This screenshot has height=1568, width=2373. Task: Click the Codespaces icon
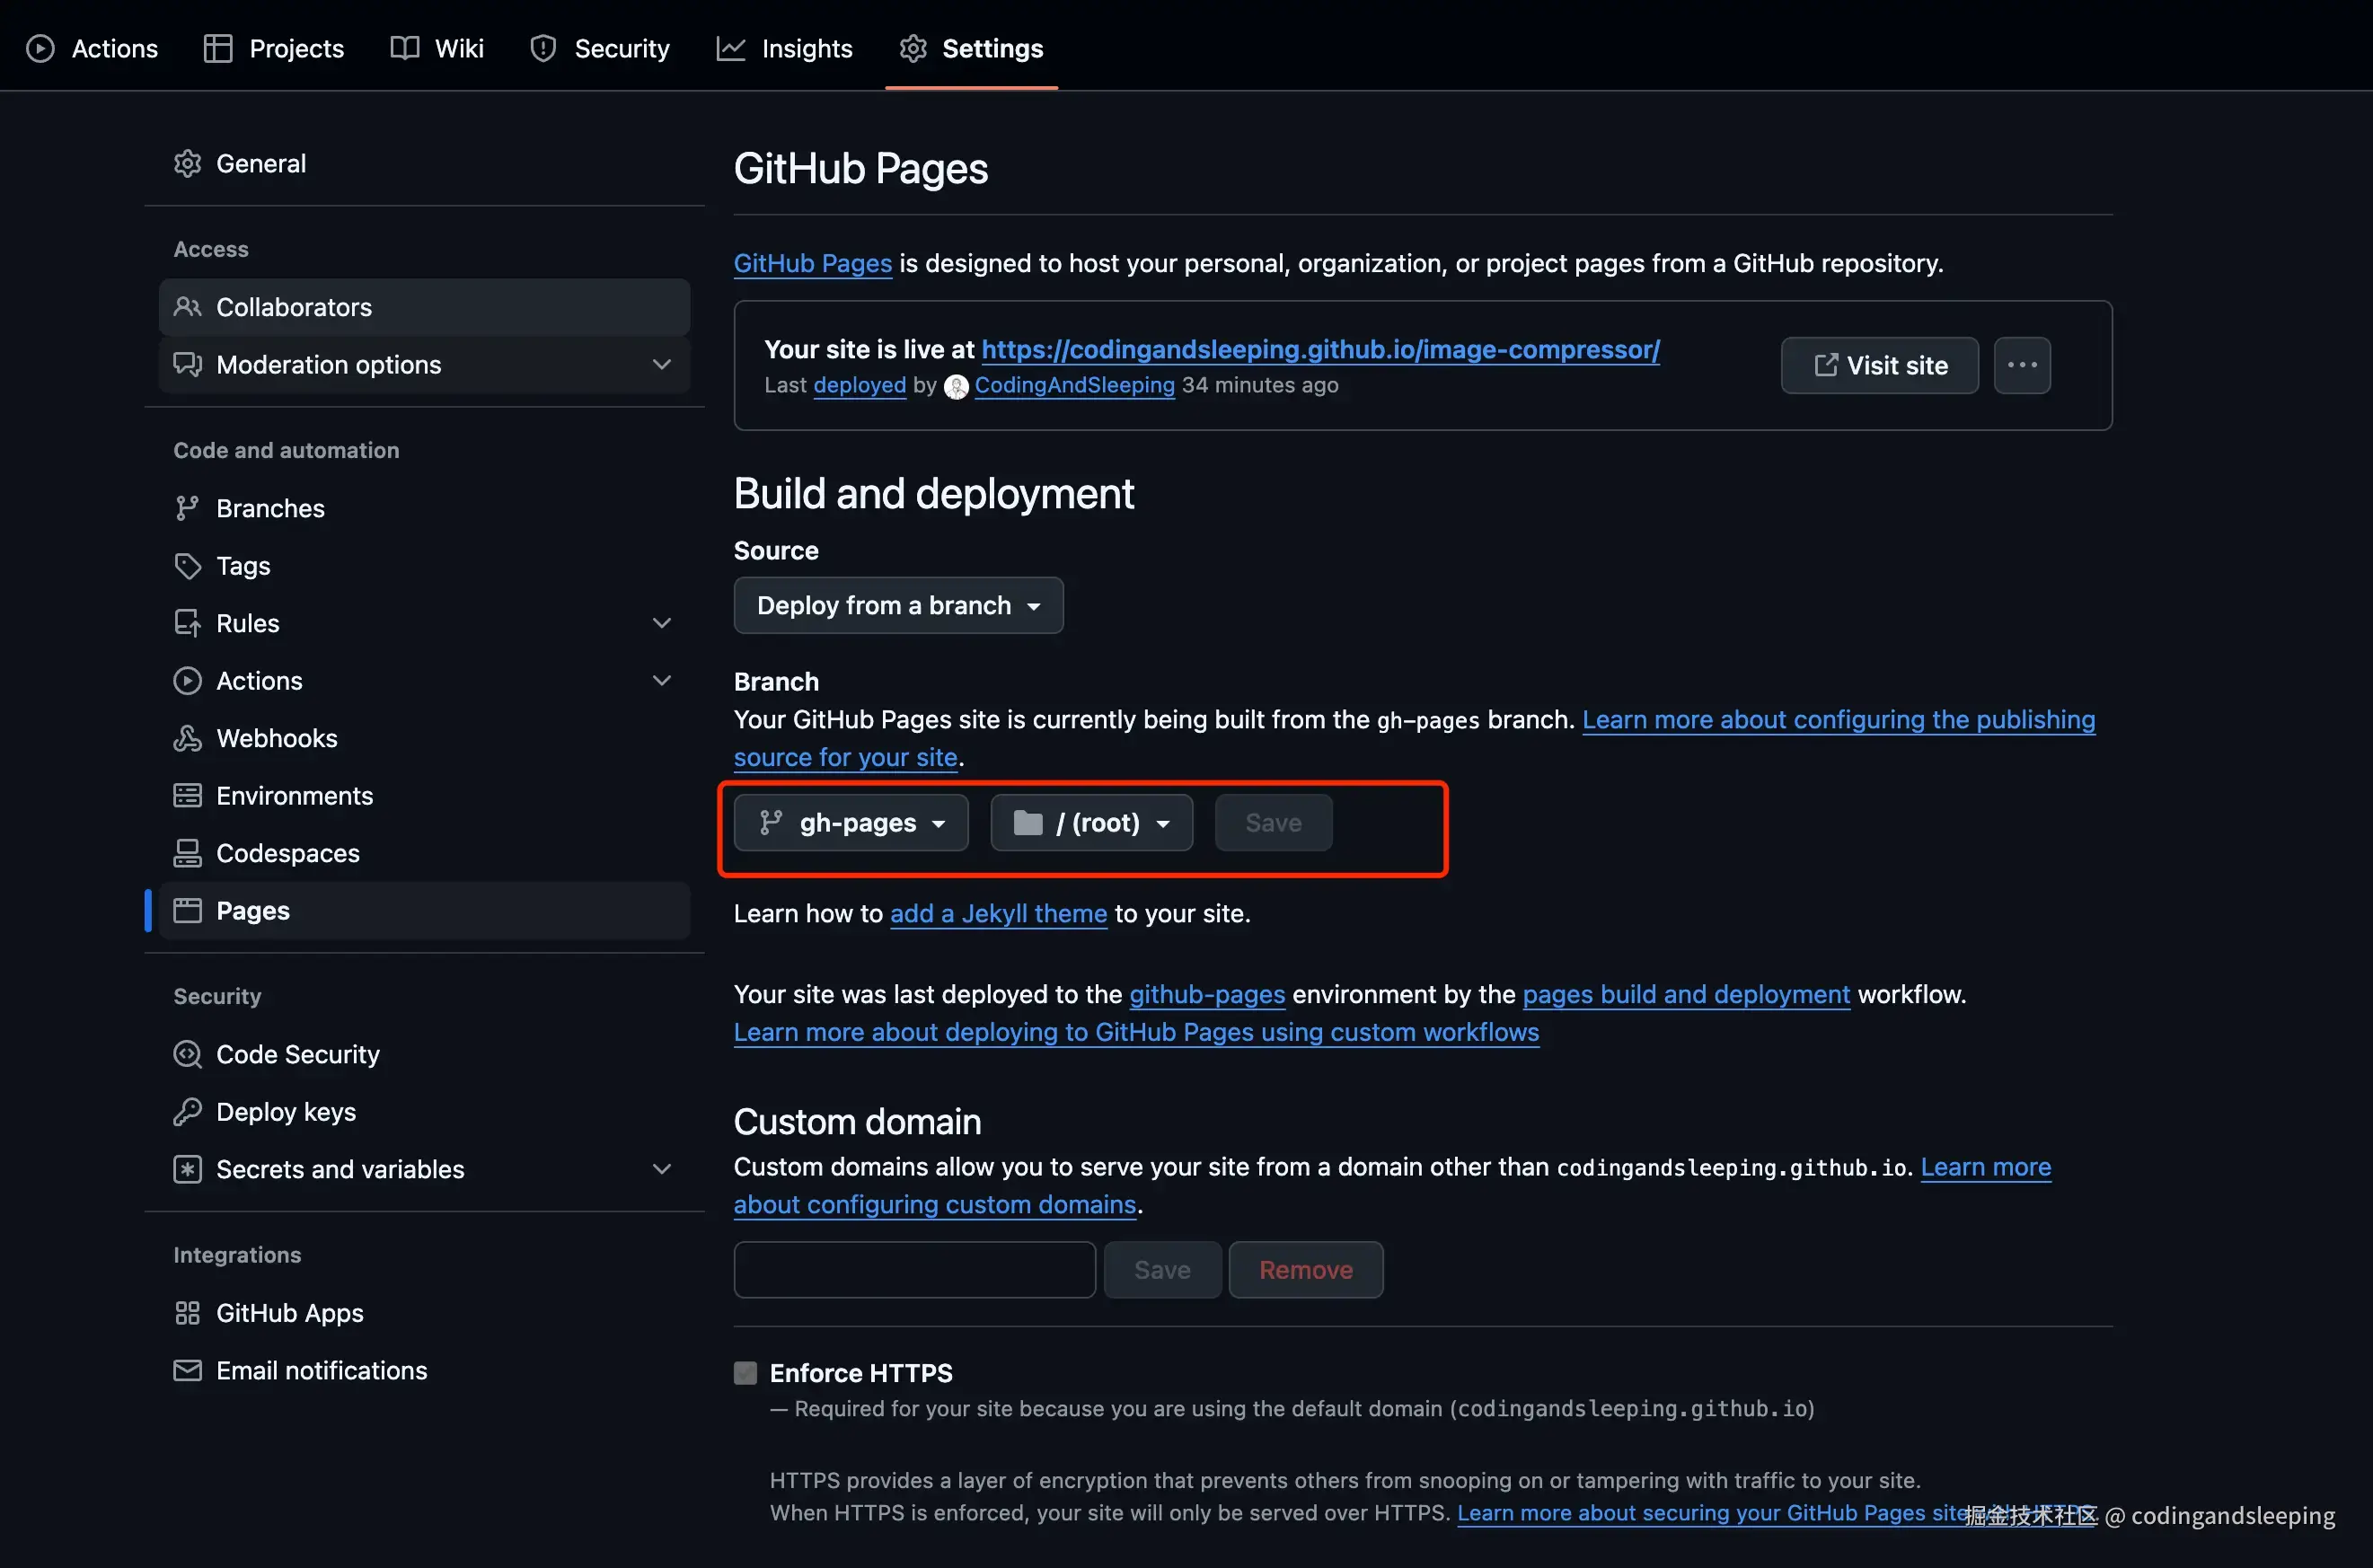[187, 853]
